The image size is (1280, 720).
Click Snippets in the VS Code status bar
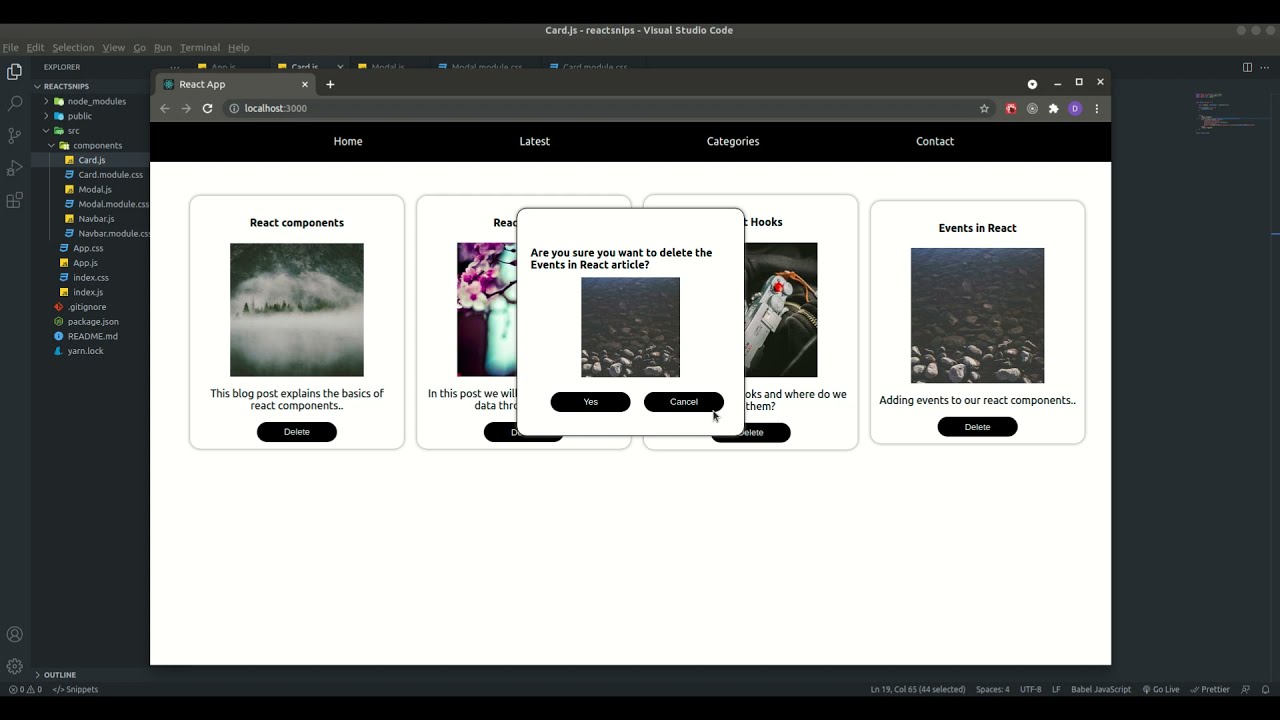75,689
